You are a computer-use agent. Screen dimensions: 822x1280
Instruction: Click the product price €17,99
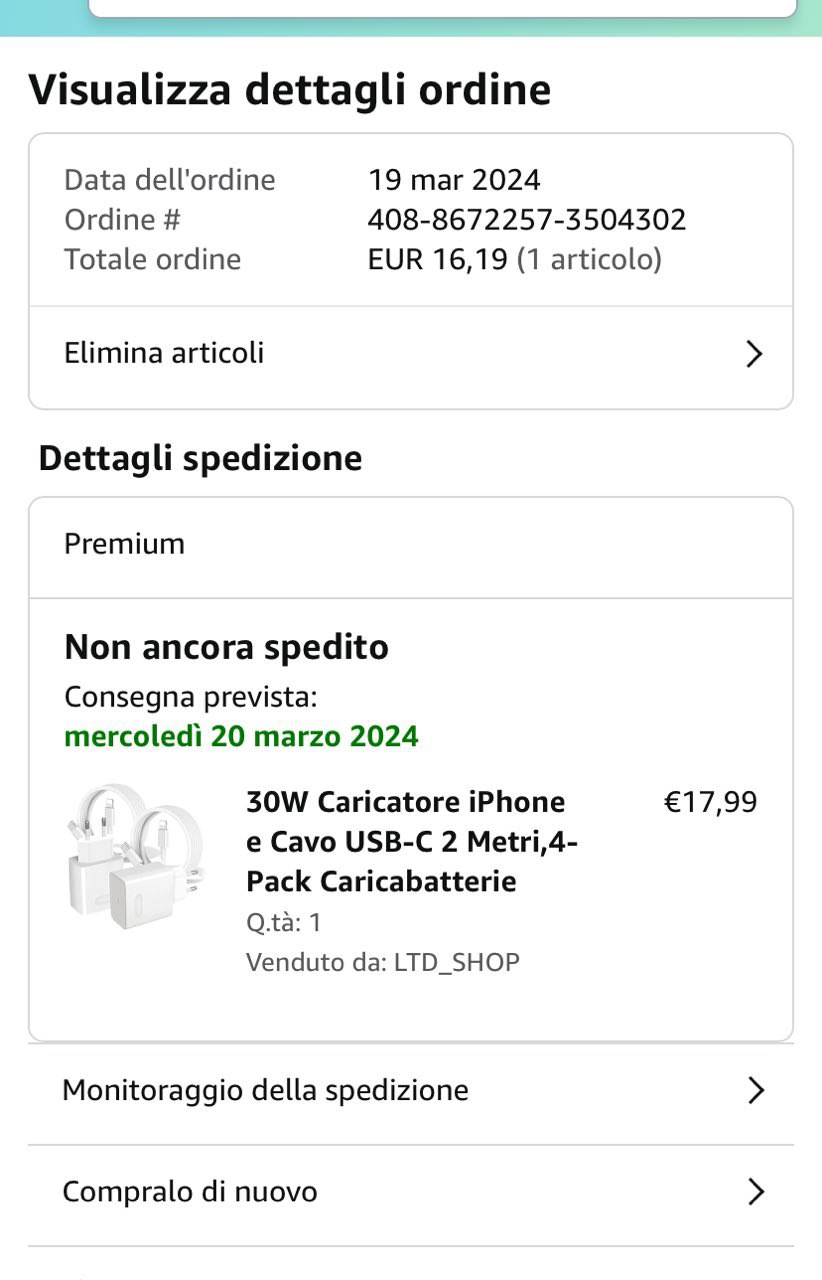(710, 802)
